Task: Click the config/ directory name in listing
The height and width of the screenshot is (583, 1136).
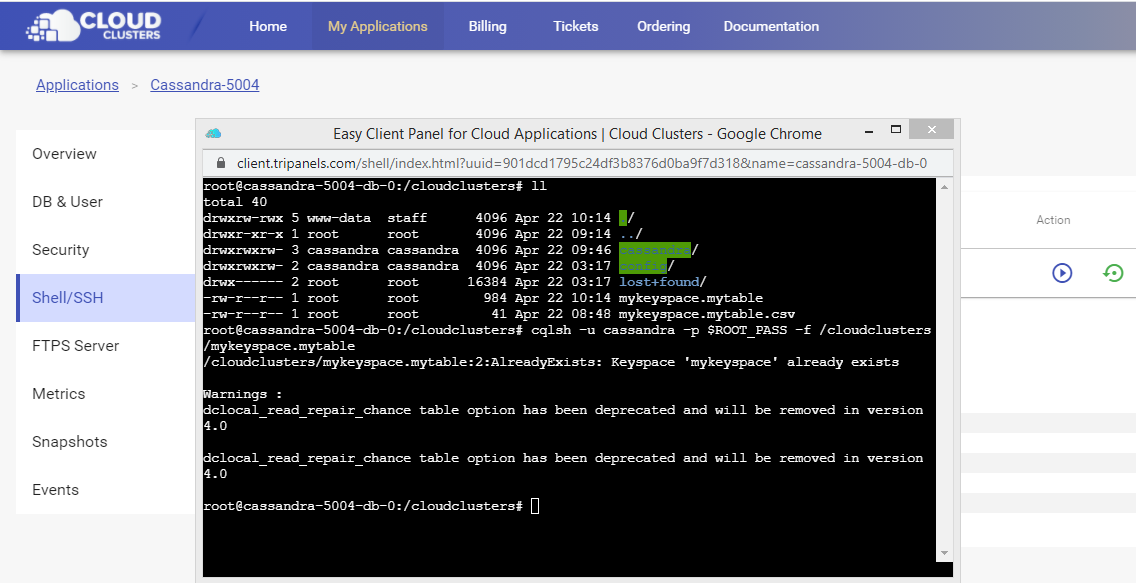Action: [x=646, y=266]
